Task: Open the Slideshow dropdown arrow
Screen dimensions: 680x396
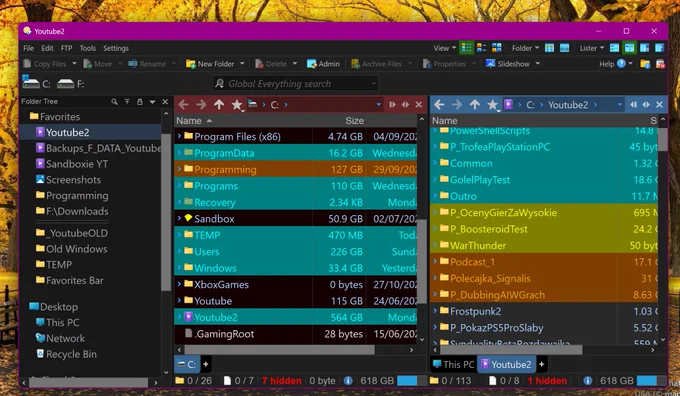Action: 537,64
